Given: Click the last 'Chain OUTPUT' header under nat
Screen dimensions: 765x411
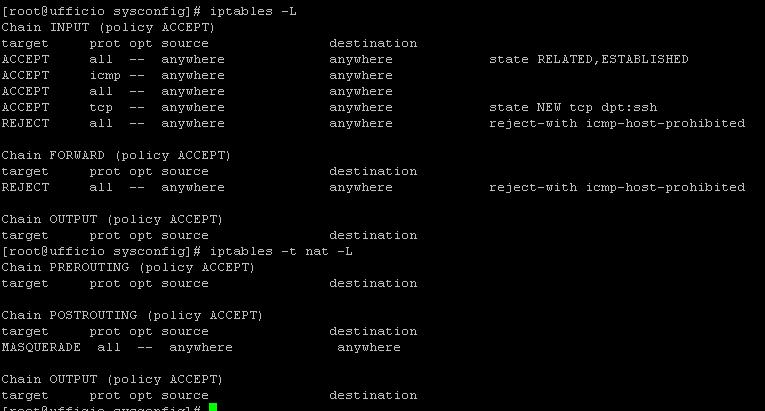Looking at the screenshot, I should click(x=112, y=379).
